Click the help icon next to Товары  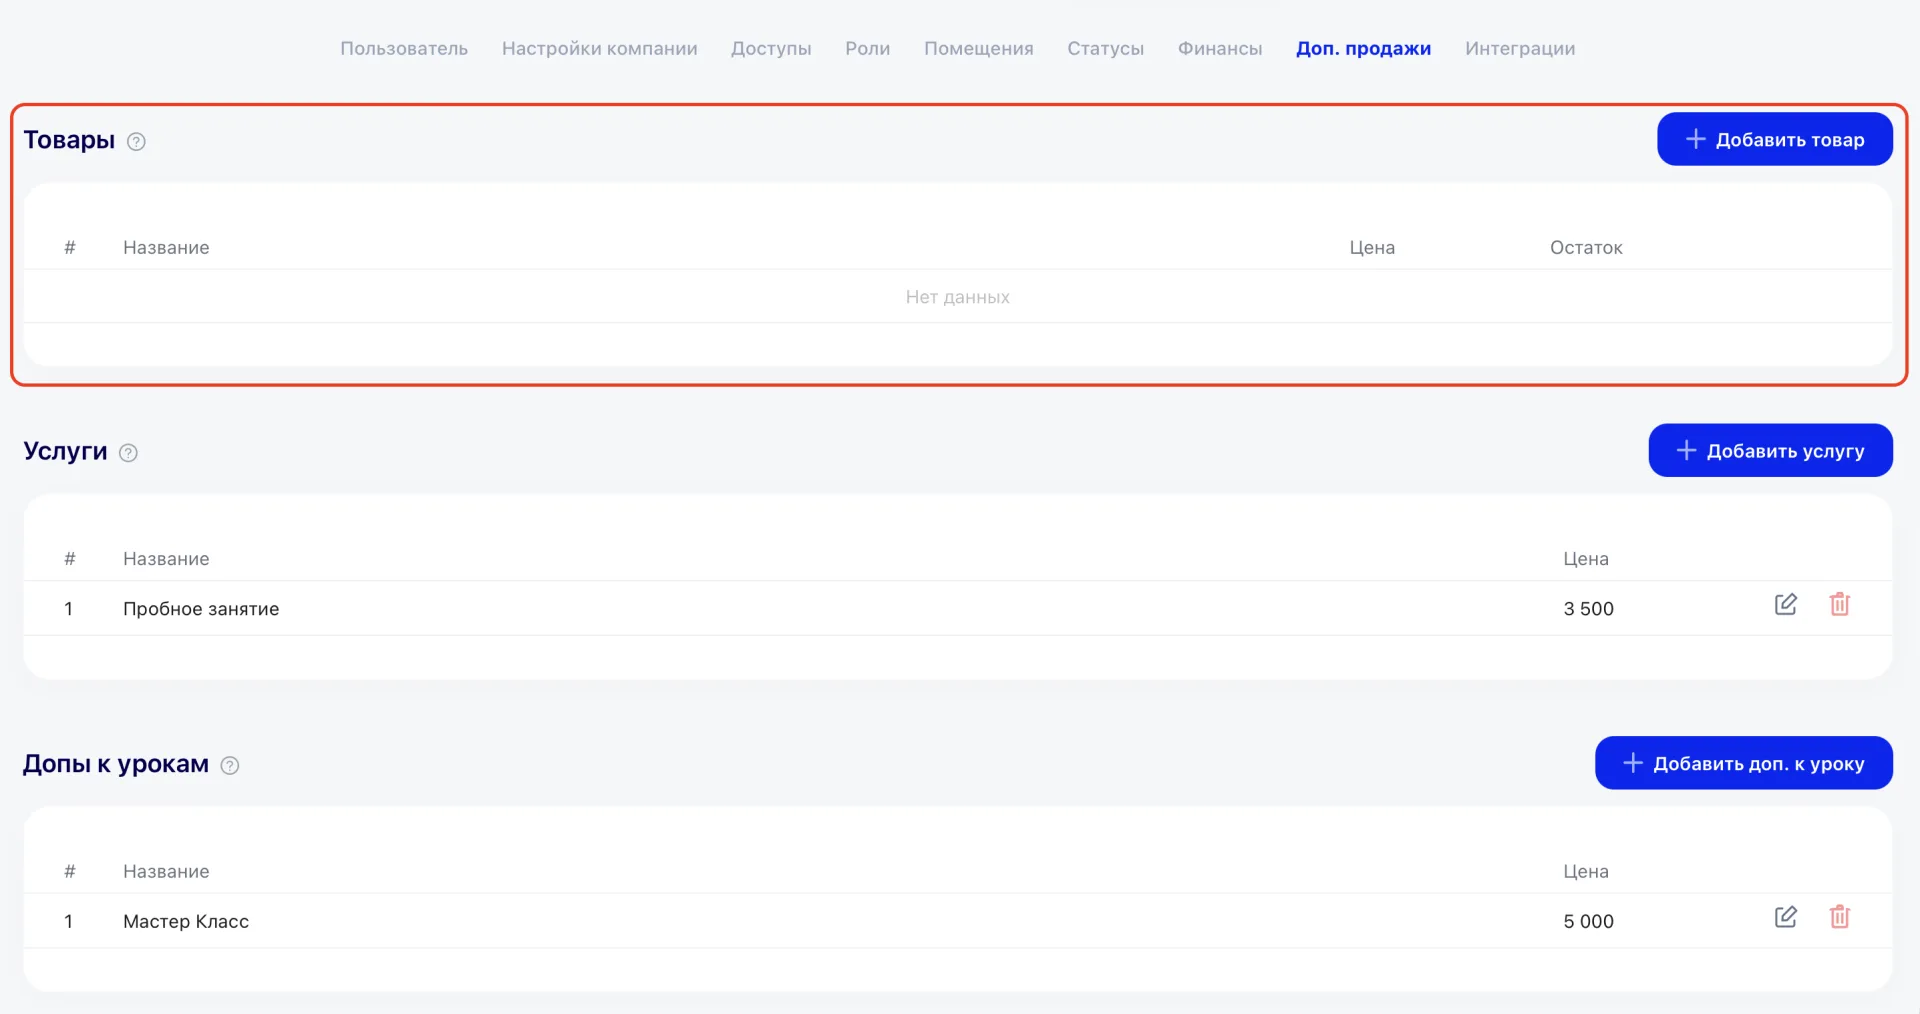(x=137, y=142)
